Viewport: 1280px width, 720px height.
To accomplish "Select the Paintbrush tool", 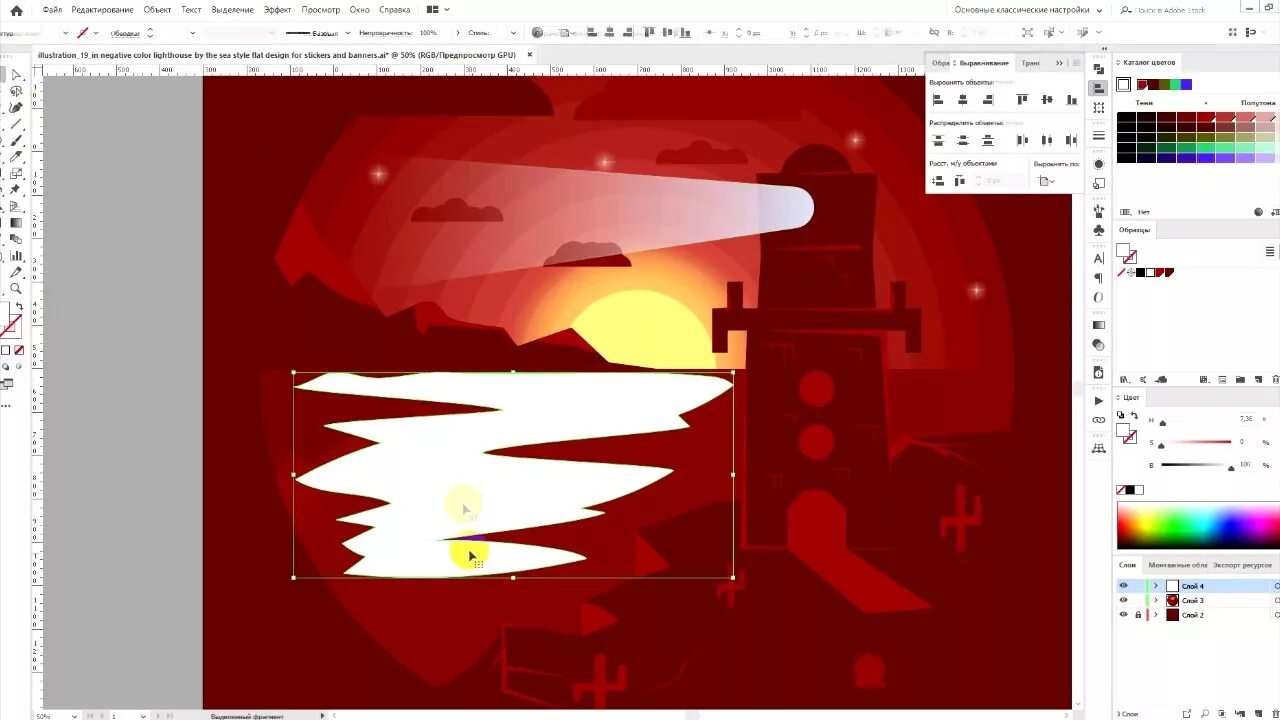I will tap(16, 141).
